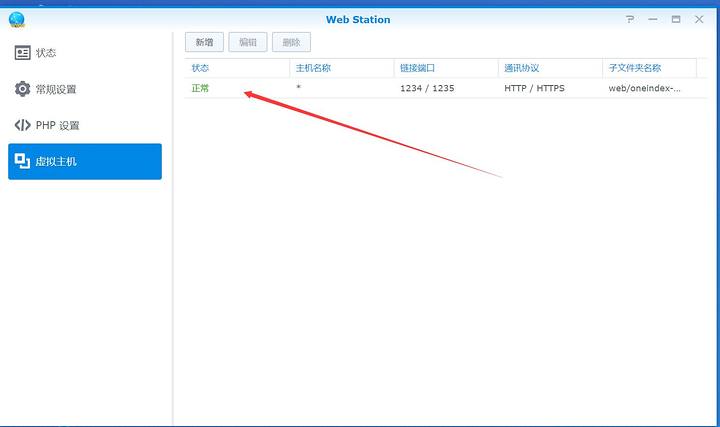The height and width of the screenshot is (427, 720).
Task: Click the 编辑 button
Action: pyautogui.click(x=248, y=42)
